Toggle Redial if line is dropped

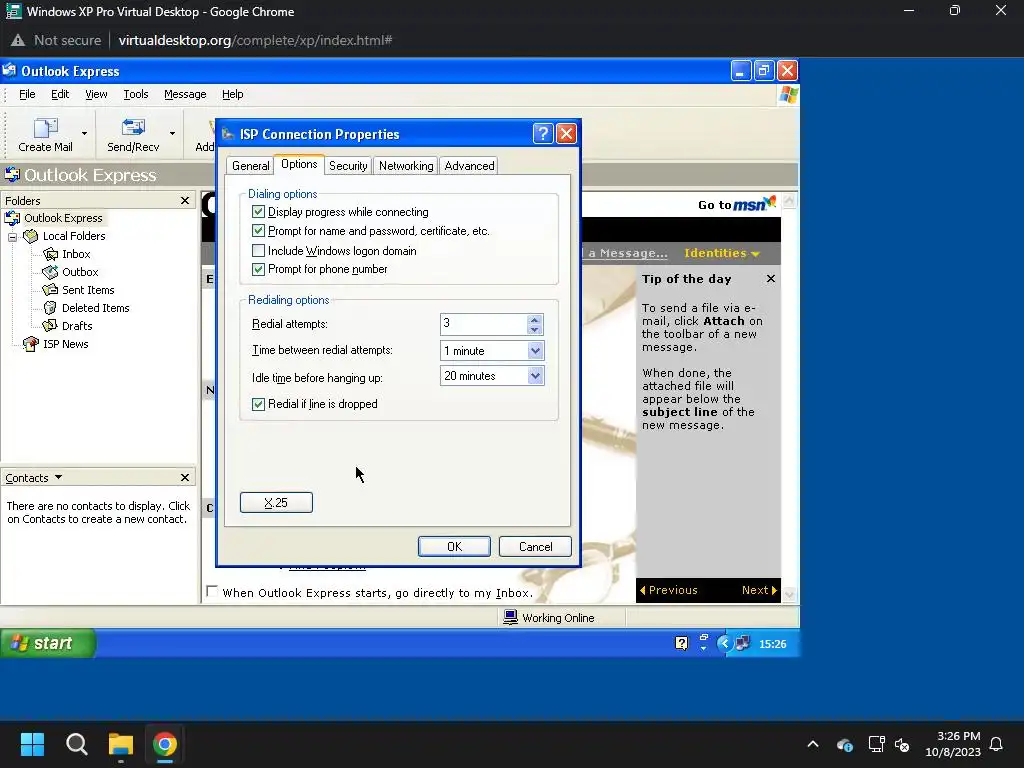pyautogui.click(x=258, y=404)
